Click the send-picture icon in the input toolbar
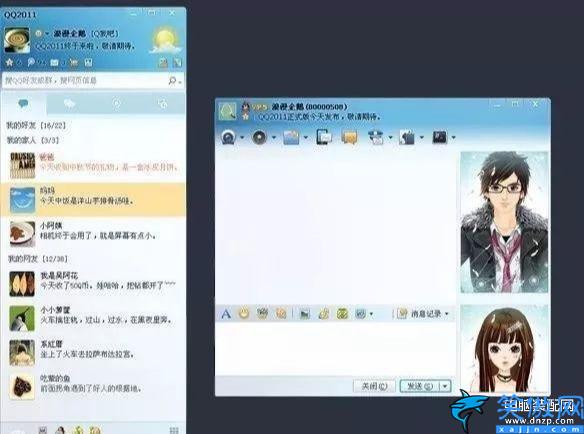This screenshot has width=584, height=434. [x=305, y=314]
